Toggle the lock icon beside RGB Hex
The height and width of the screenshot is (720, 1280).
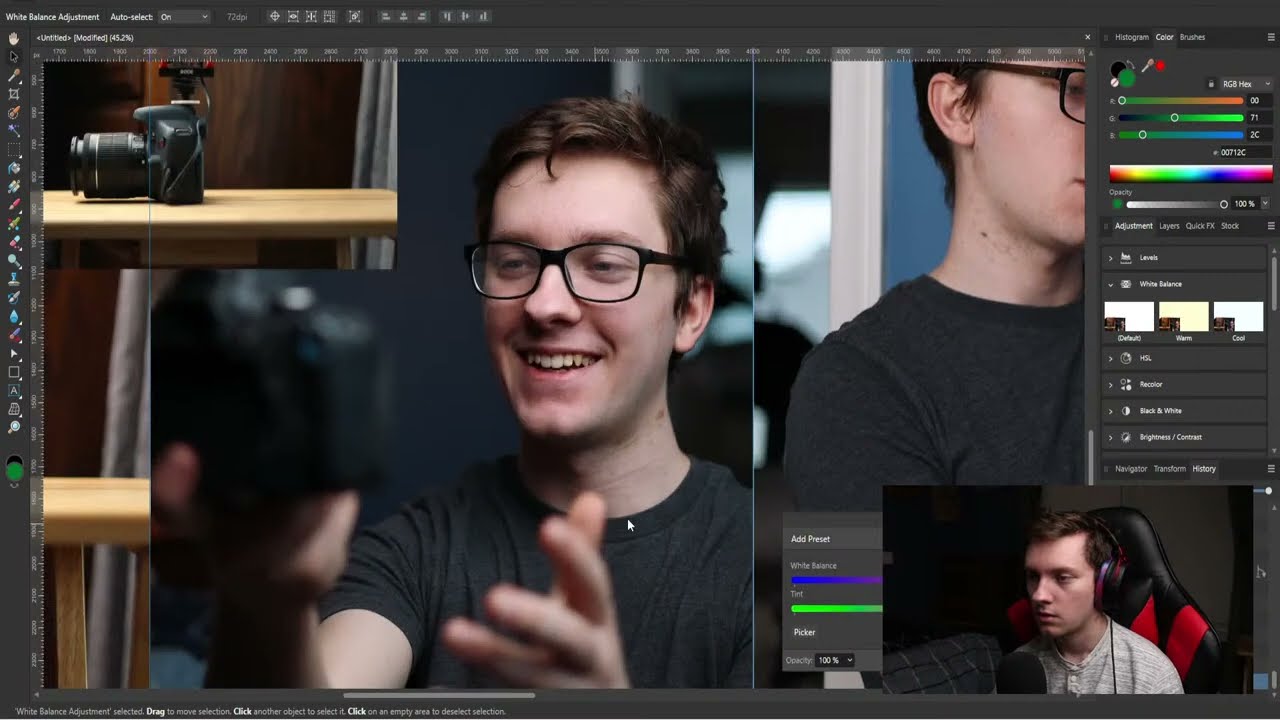pyautogui.click(x=1211, y=84)
